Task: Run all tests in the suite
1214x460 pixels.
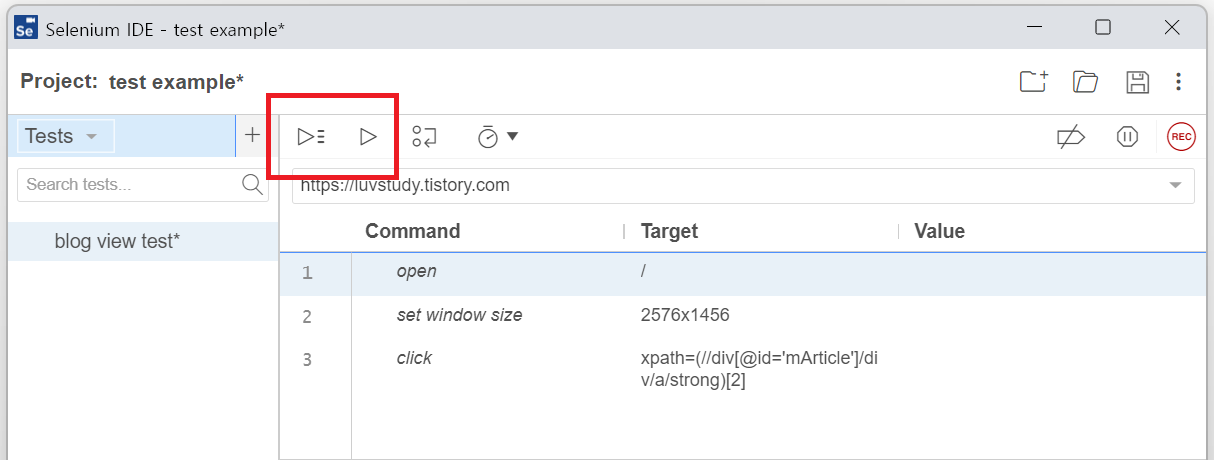Action: 311,137
